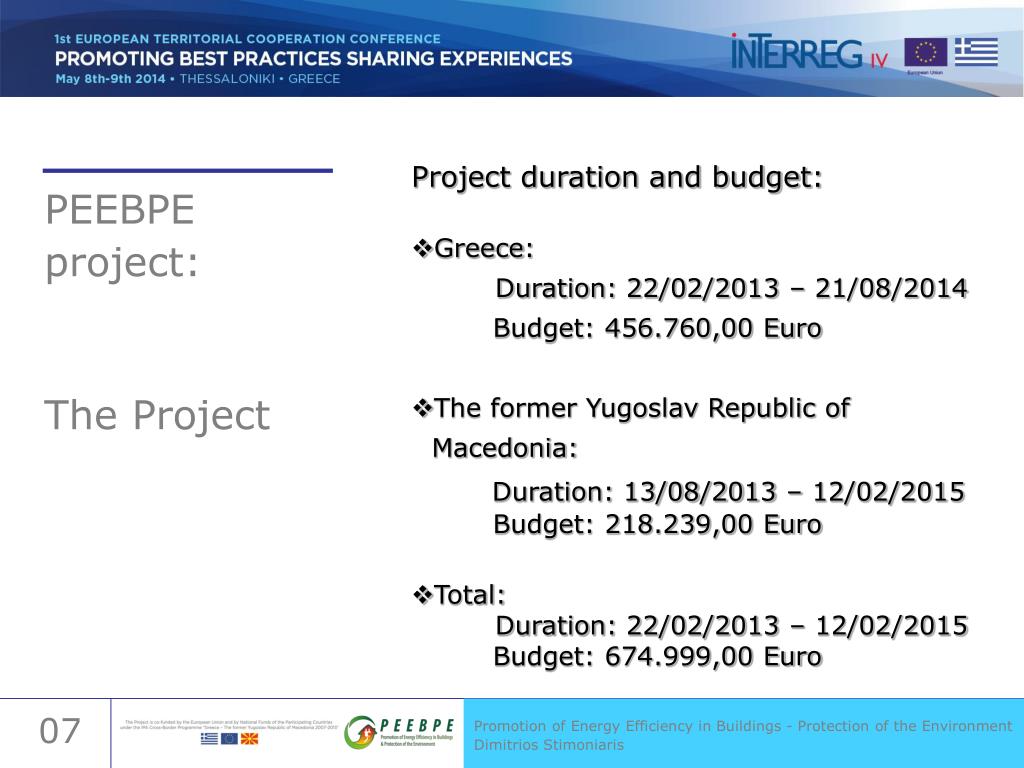This screenshot has width=1024, height=768.
Task: Click 'Budget: 674.999,00 Euro' line
Action: pos(658,656)
